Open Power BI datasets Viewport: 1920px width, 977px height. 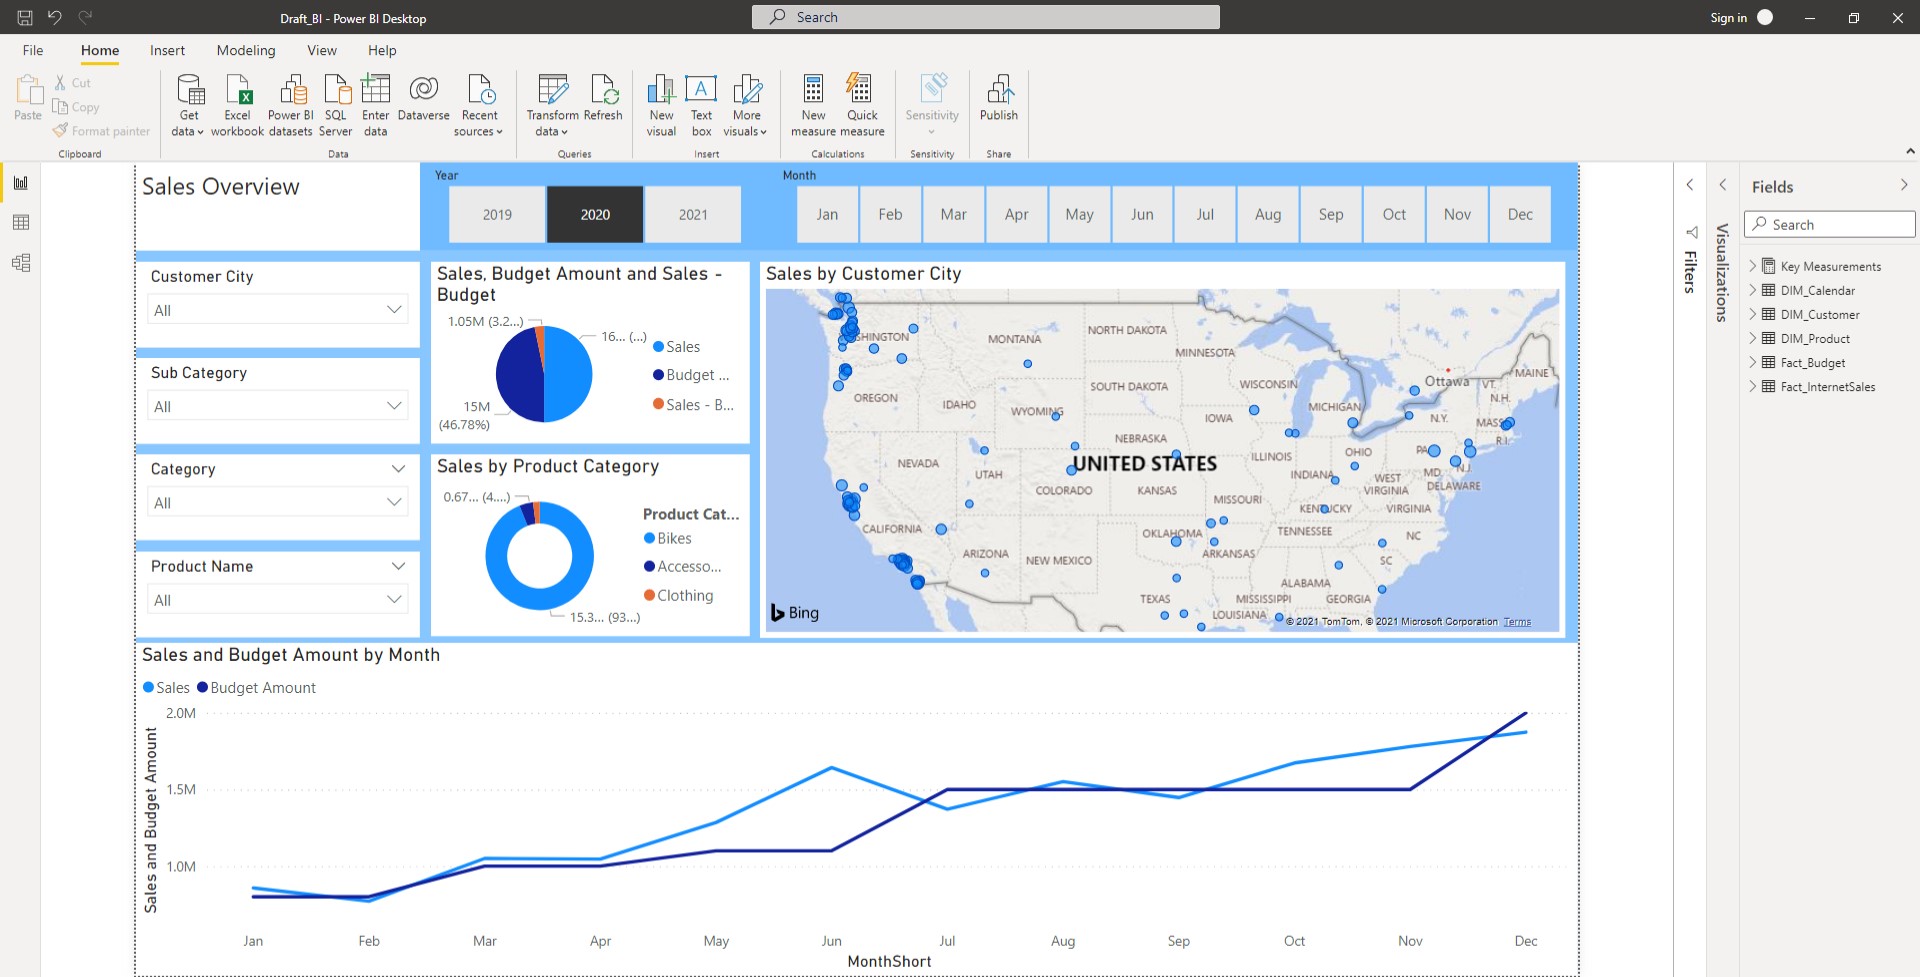tap(291, 105)
